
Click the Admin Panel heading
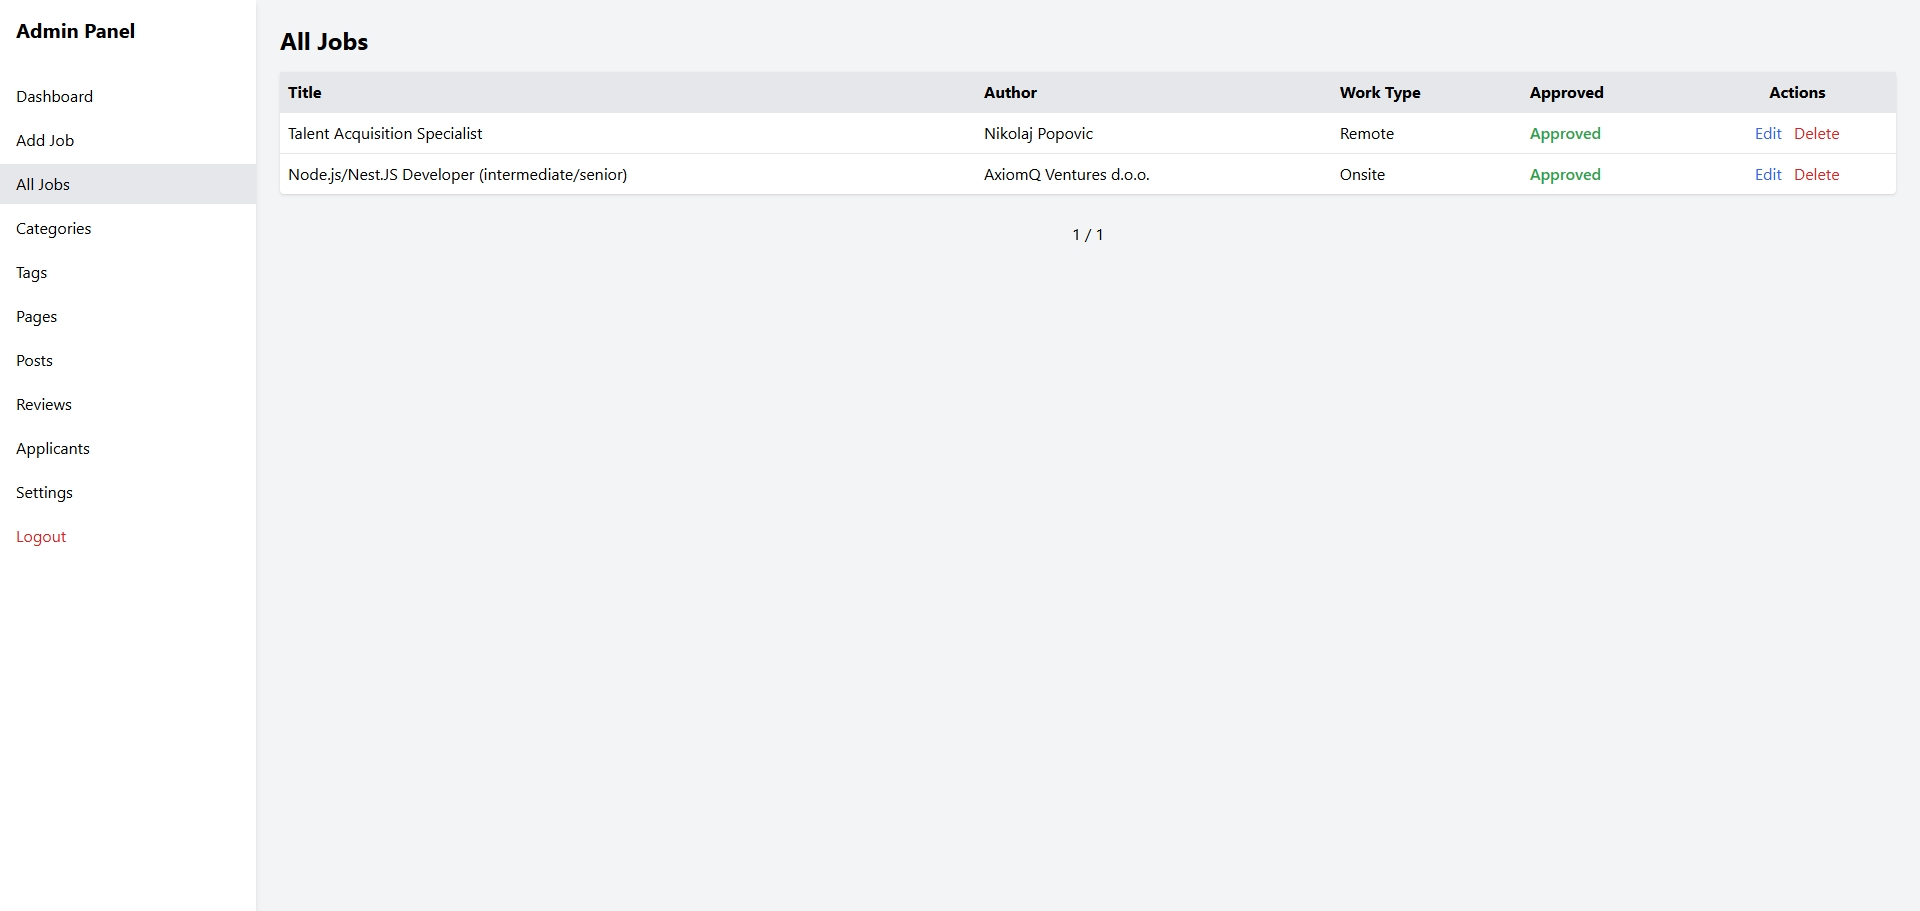(x=75, y=31)
